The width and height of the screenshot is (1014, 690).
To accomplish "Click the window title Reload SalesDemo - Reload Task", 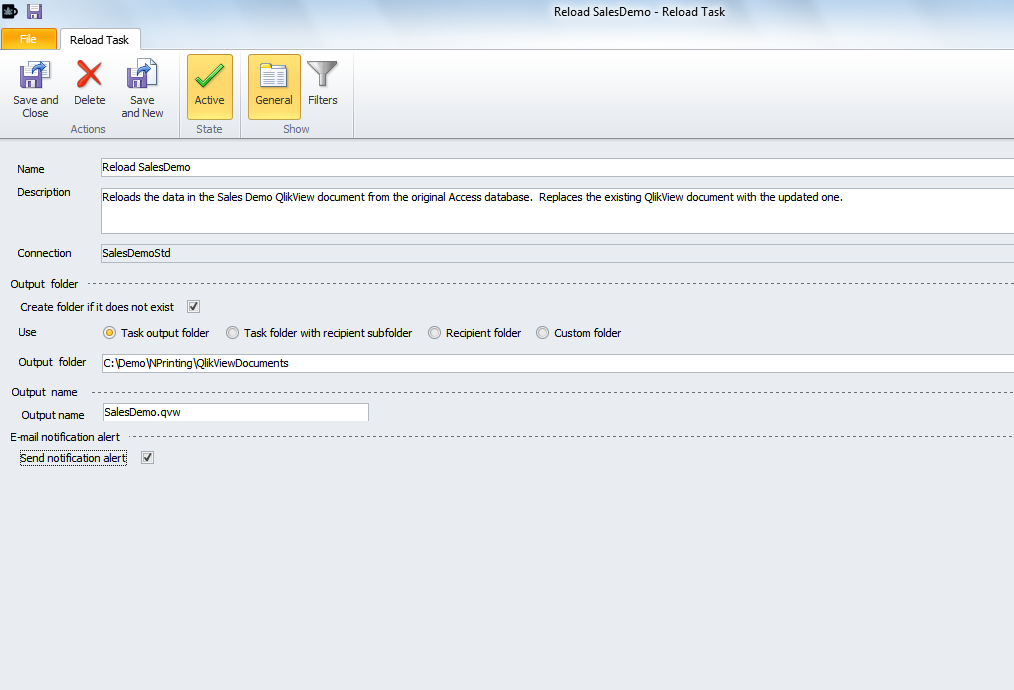I will click(x=639, y=12).
